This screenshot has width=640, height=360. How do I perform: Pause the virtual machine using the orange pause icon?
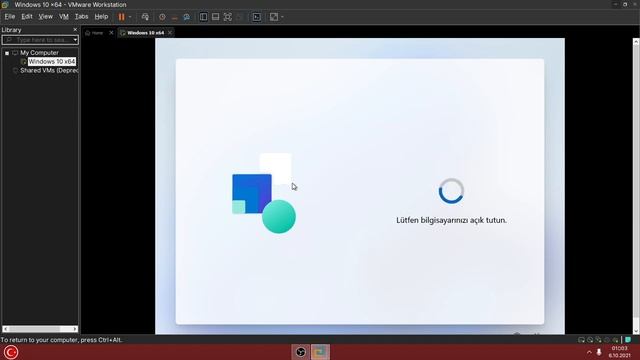(121, 17)
